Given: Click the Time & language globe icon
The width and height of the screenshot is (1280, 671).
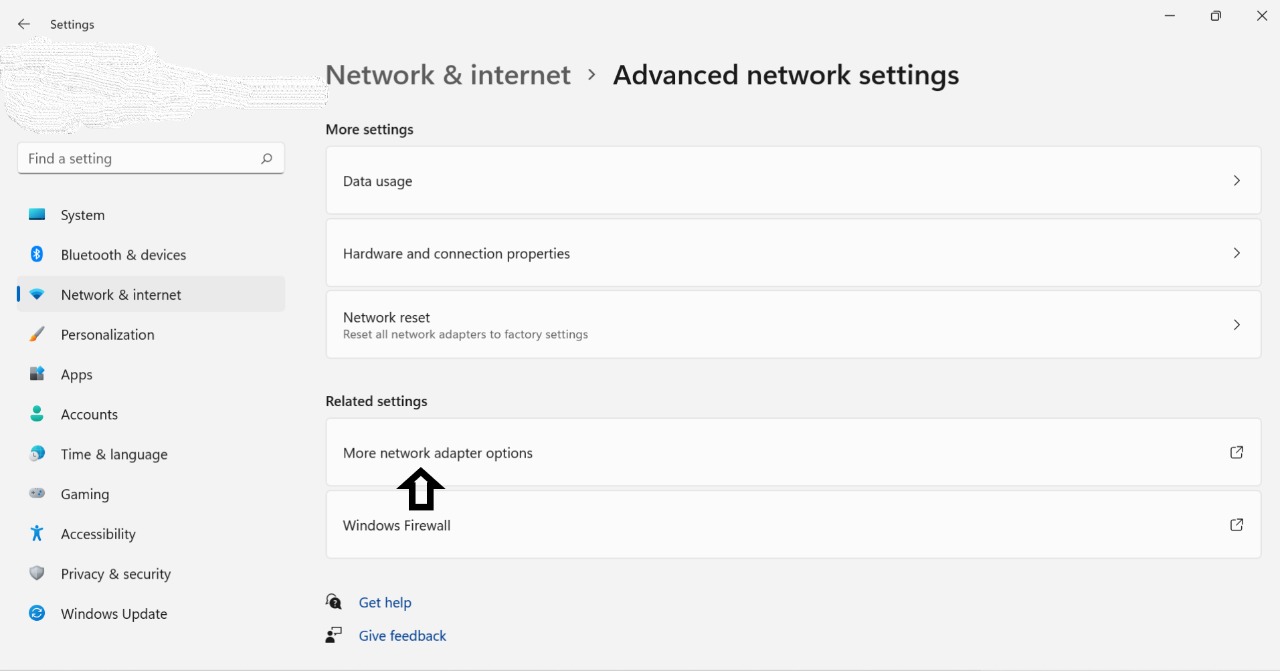Looking at the screenshot, I should pyautogui.click(x=37, y=454).
